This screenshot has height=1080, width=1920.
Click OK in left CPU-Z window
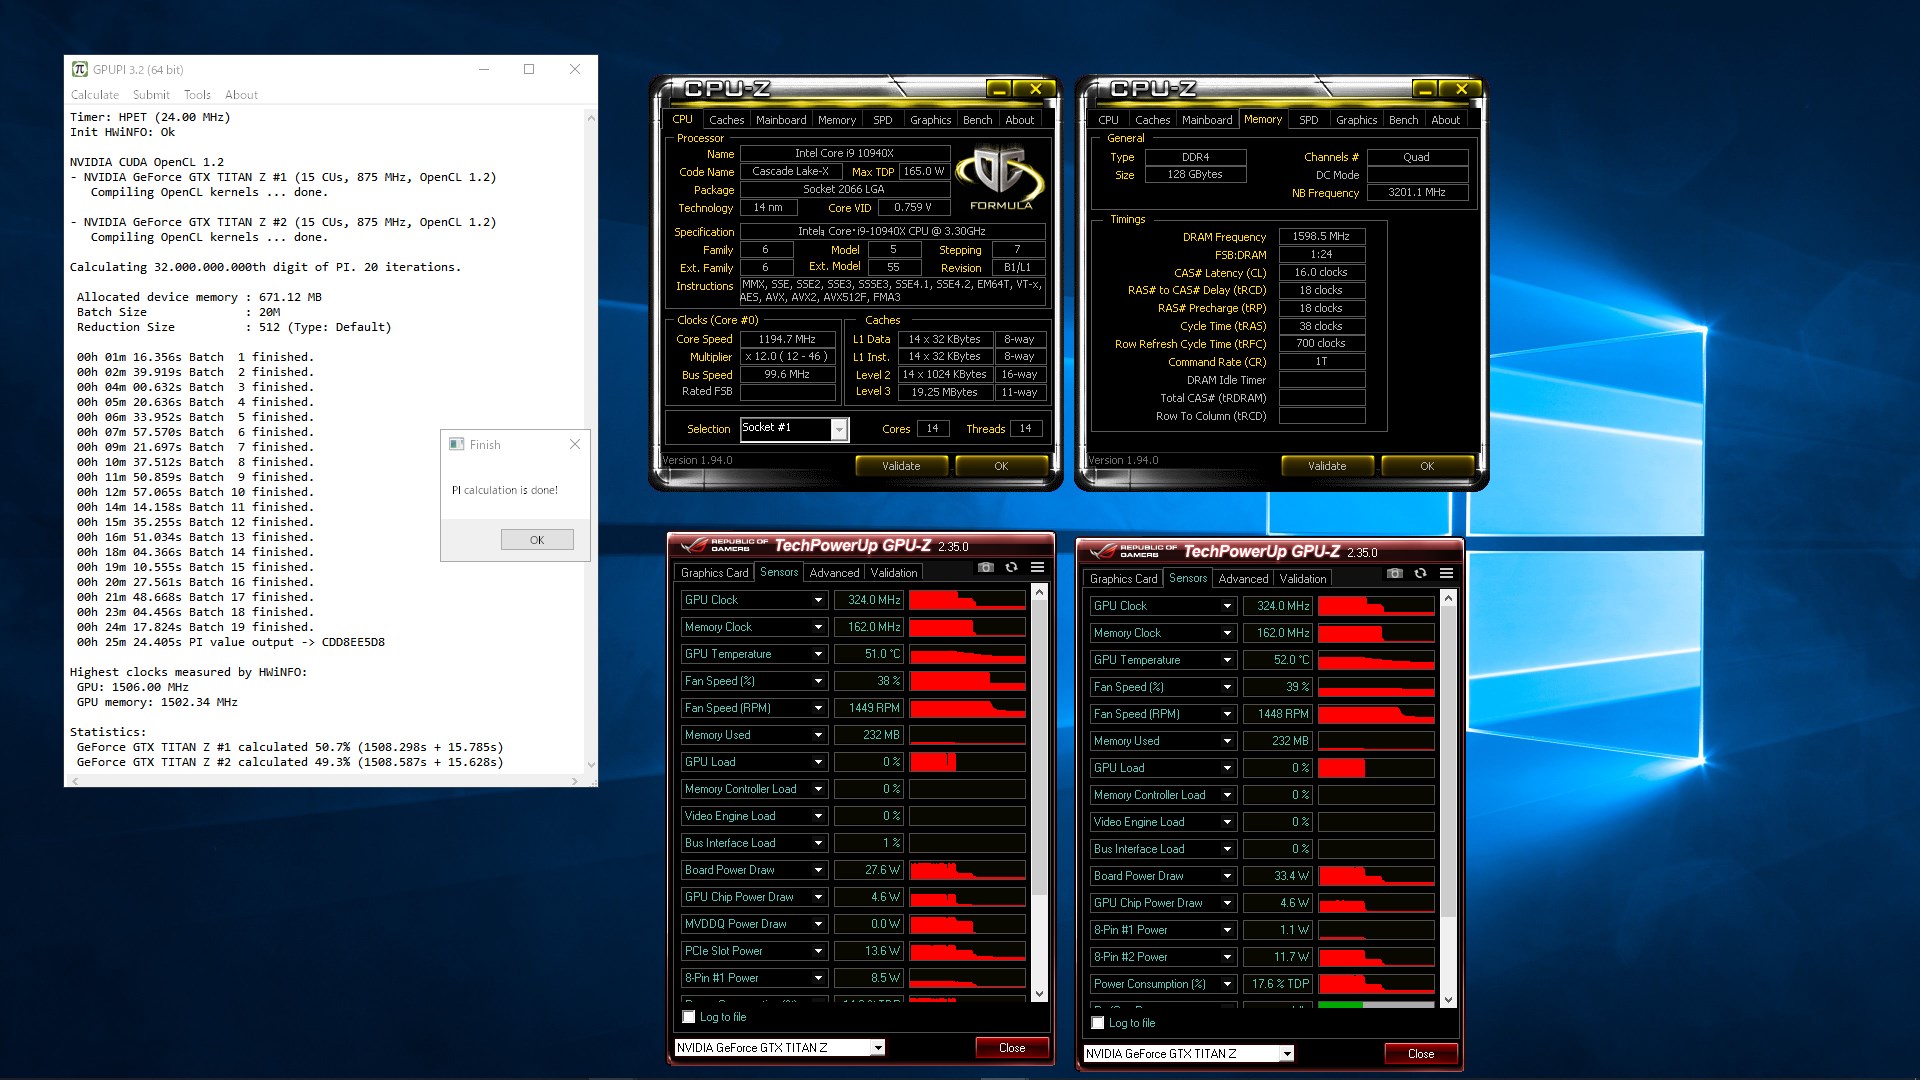pyautogui.click(x=1001, y=466)
